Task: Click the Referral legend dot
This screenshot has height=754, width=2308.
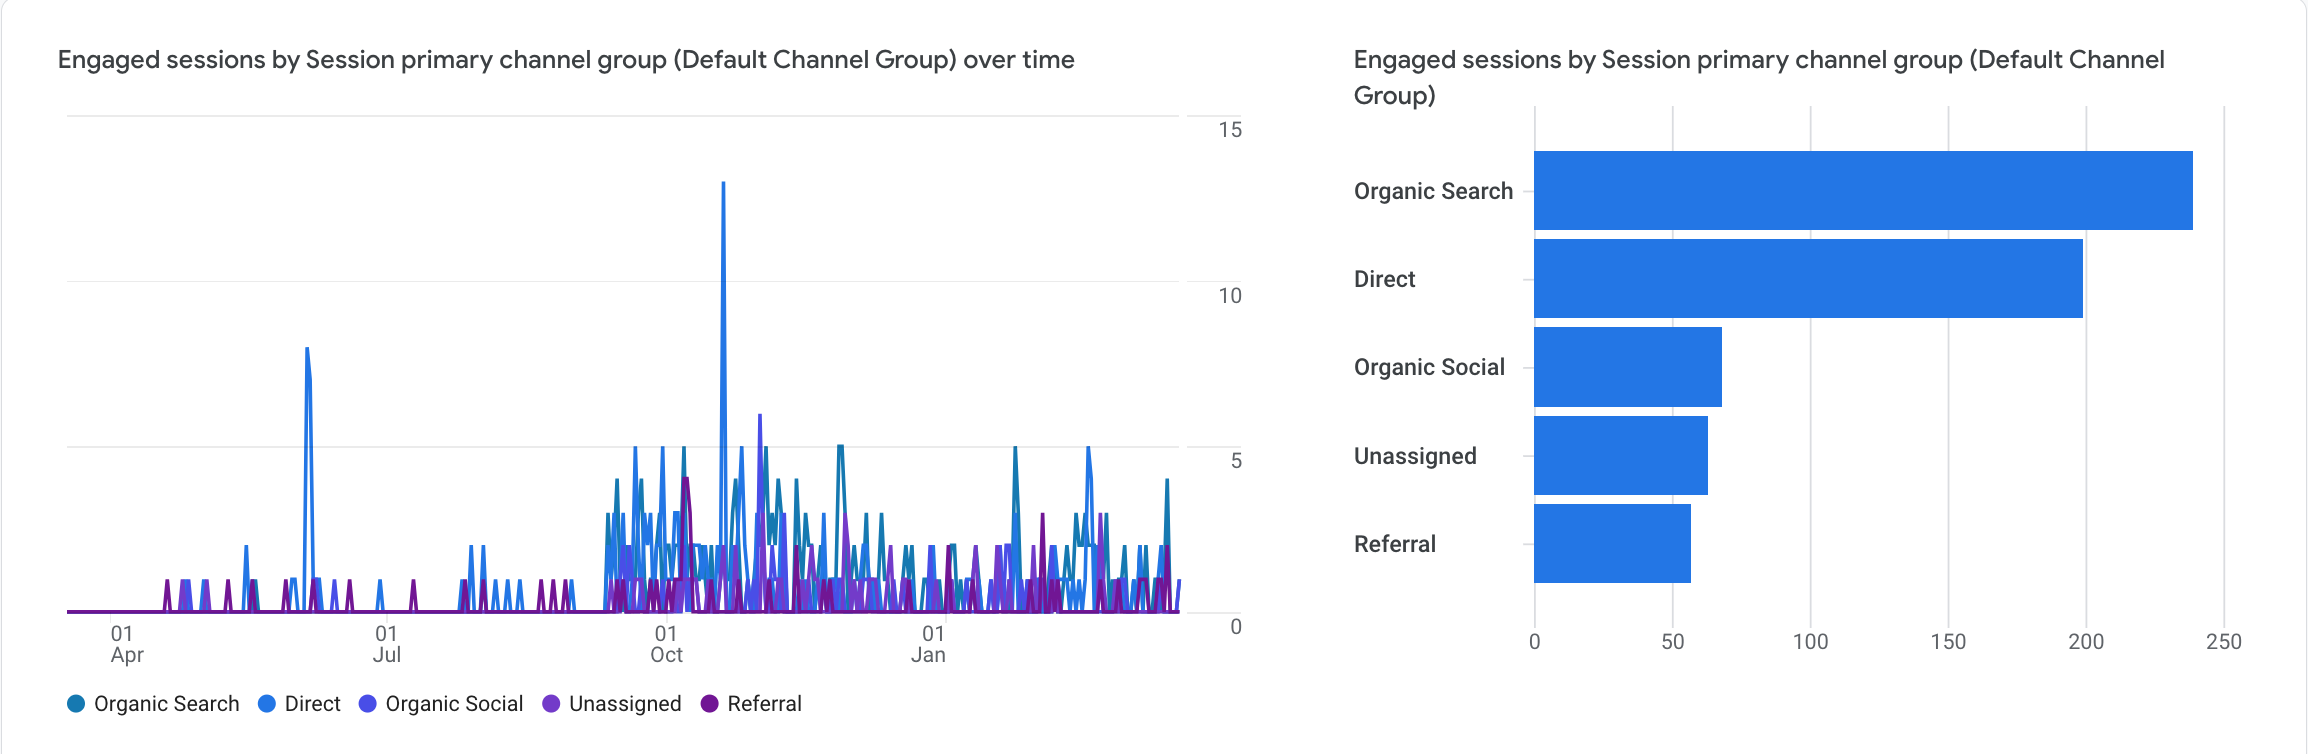Action: point(710,704)
